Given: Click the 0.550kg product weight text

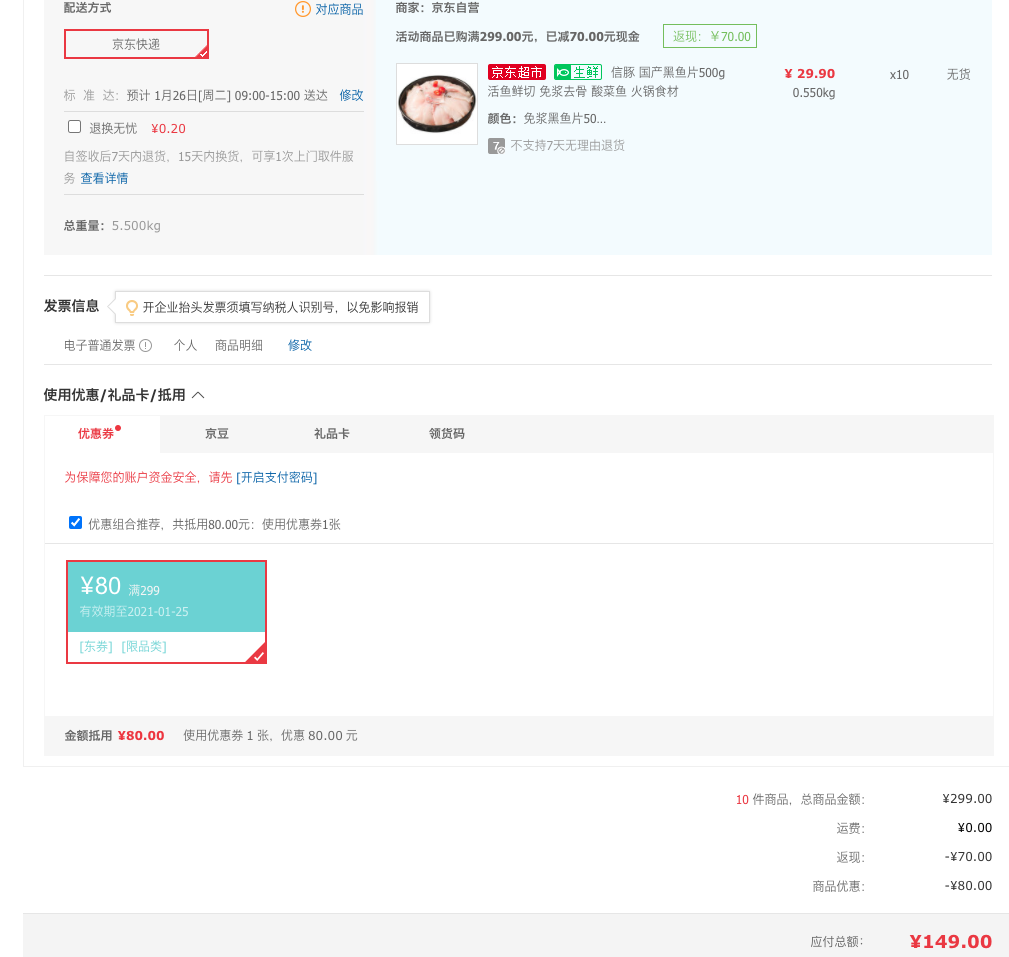Looking at the screenshot, I should [x=813, y=93].
